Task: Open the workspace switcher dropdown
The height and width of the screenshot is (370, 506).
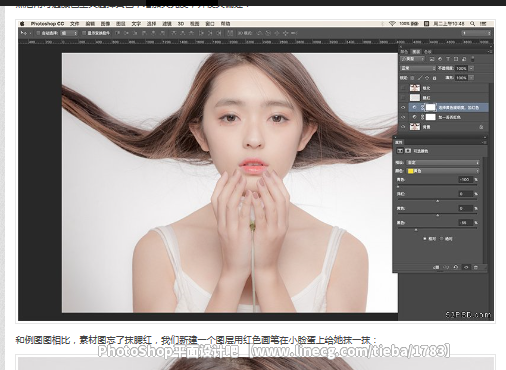Action: (x=476, y=33)
